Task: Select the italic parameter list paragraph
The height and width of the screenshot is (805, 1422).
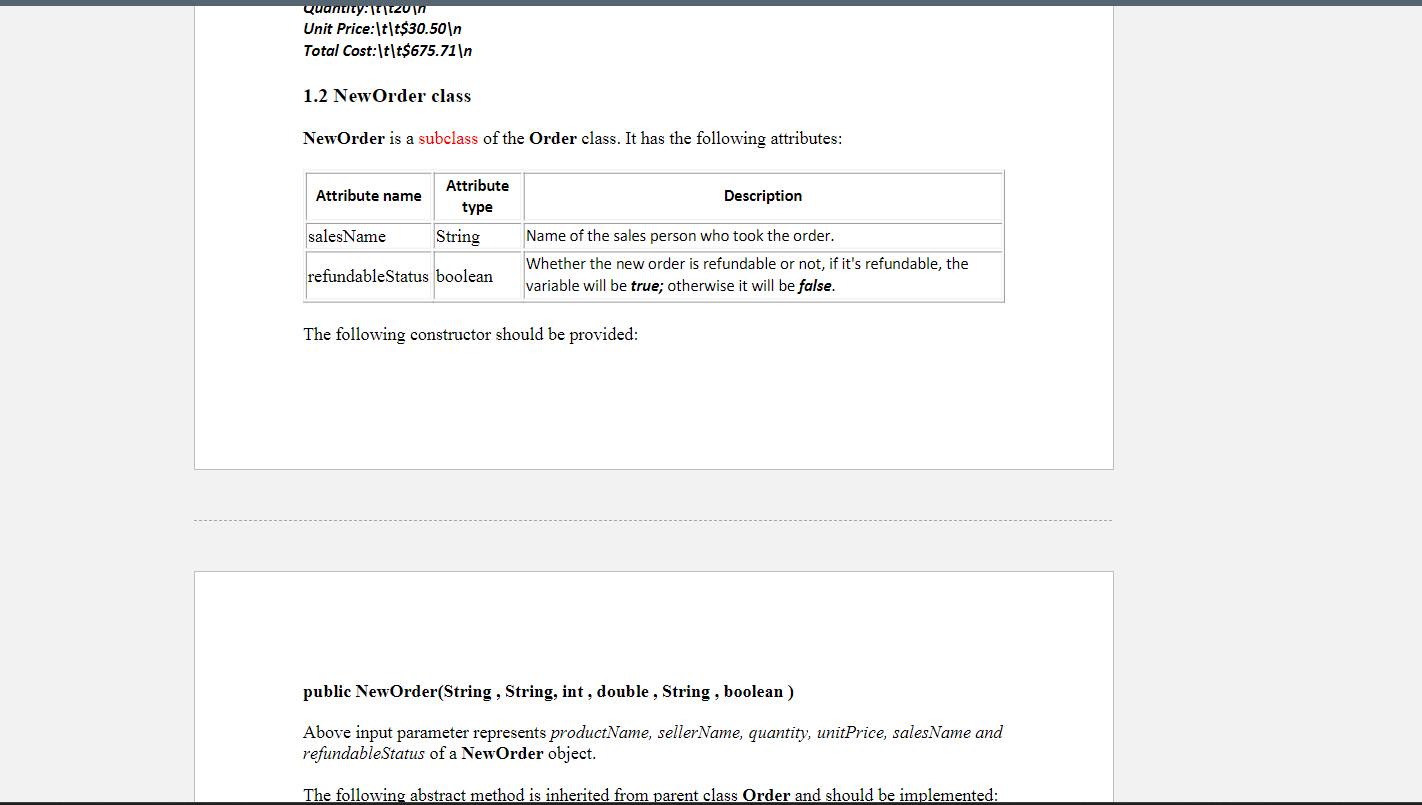Action: (652, 742)
